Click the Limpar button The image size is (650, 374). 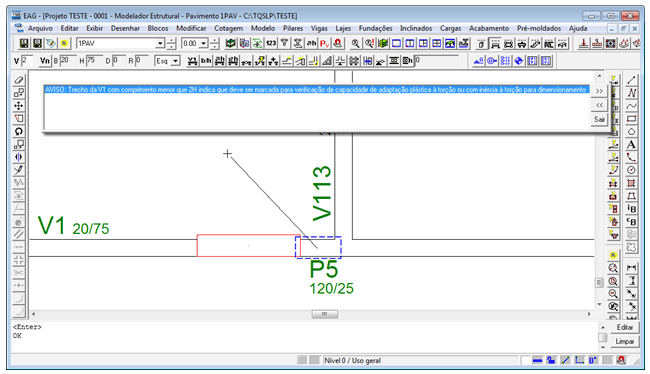click(x=624, y=341)
